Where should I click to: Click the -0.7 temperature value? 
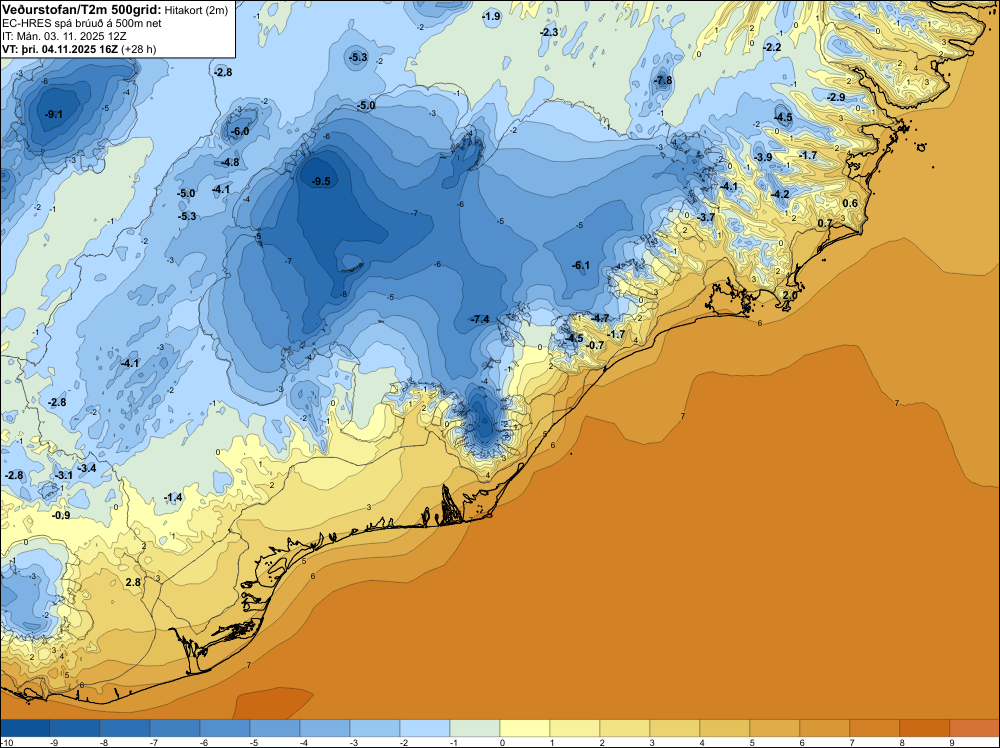point(595,345)
